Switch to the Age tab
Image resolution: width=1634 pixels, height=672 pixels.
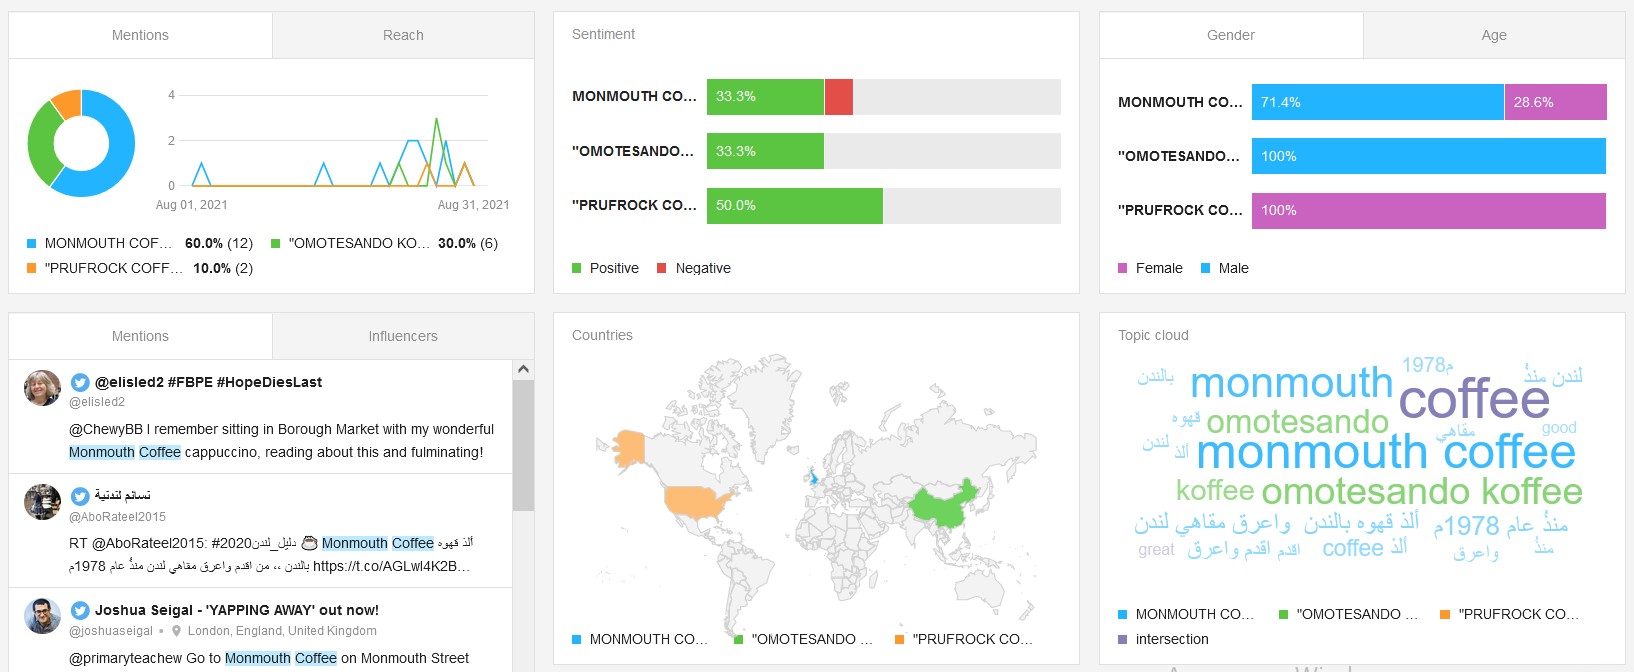click(1494, 35)
